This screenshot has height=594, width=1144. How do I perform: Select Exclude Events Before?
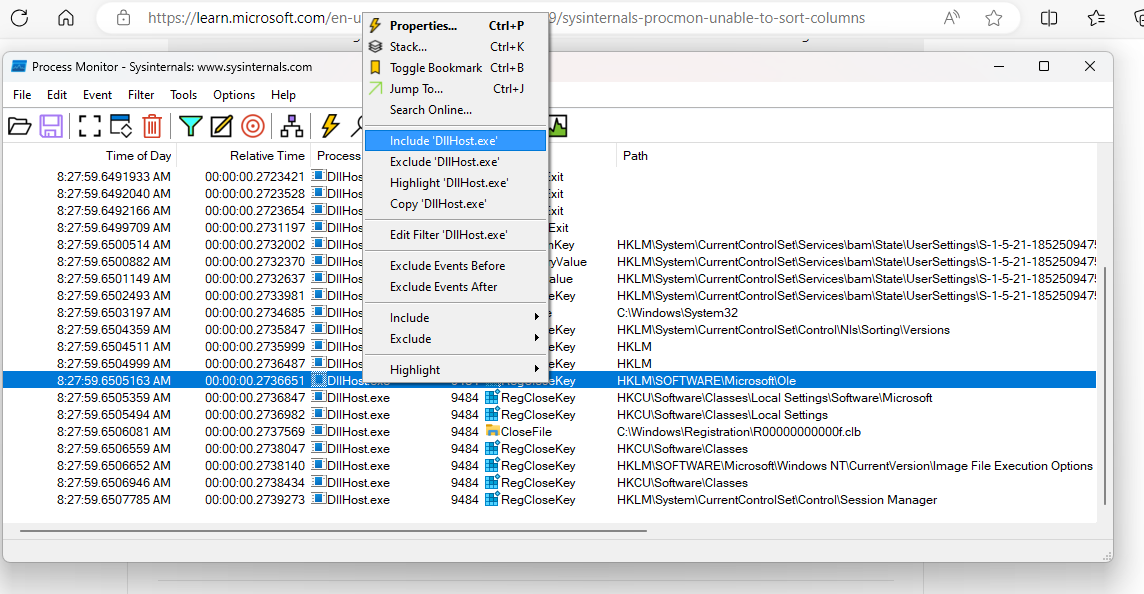coord(455,266)
